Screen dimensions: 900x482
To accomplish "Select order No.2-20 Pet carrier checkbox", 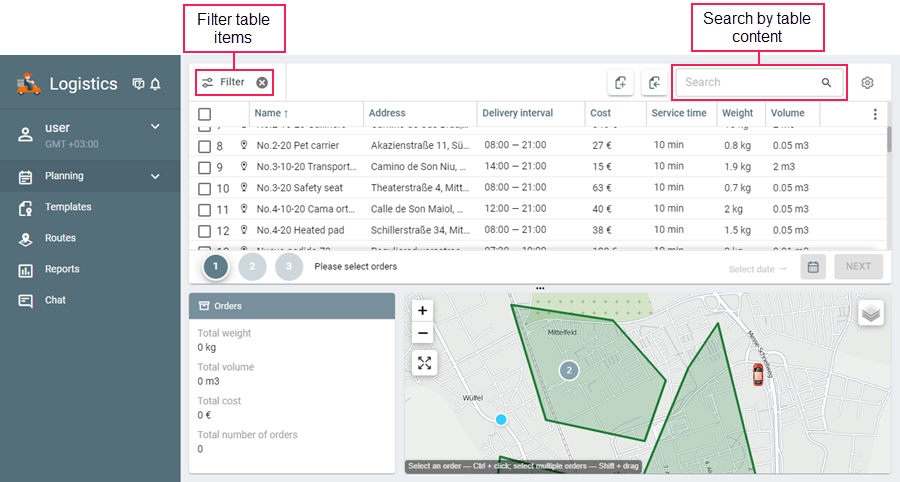I will click(x=204, y=146).
